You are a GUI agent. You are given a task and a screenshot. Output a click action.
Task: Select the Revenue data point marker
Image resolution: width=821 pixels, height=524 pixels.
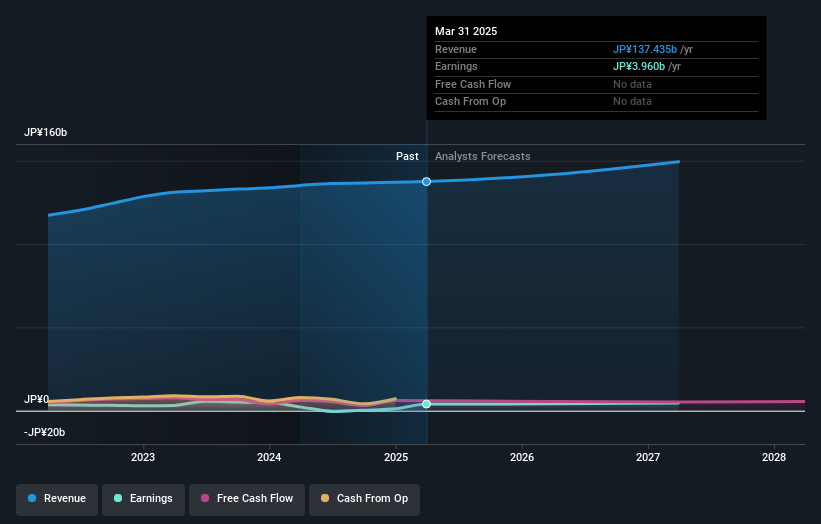[426, 182]
